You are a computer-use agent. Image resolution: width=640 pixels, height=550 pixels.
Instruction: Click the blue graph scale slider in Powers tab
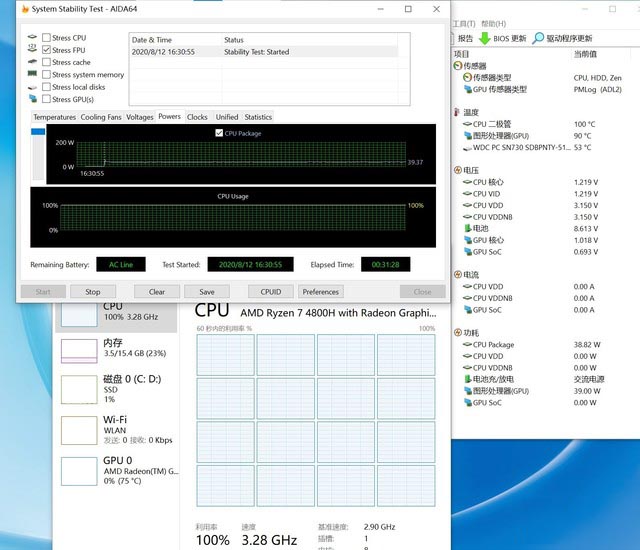click(x=38, y=131)
